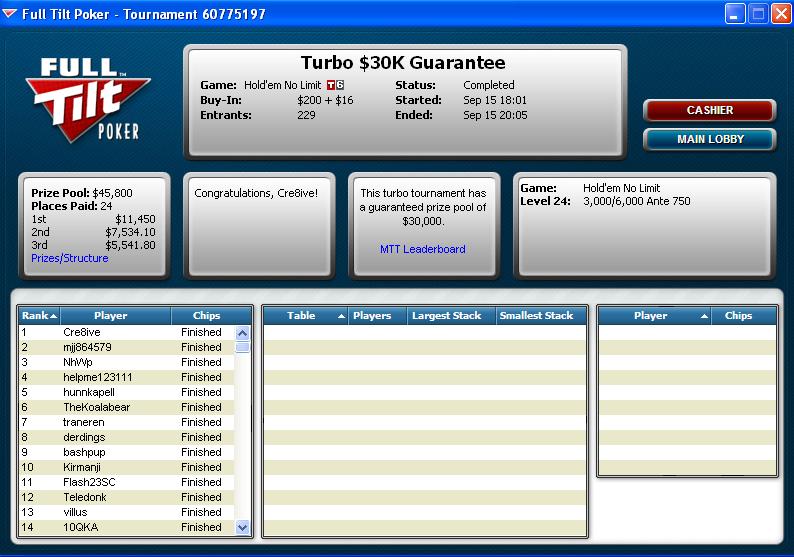This screenshot has width=794, height=557.
Task: Click the 6-max icon next to Hold'em No Limit
Action: (340, 85)
